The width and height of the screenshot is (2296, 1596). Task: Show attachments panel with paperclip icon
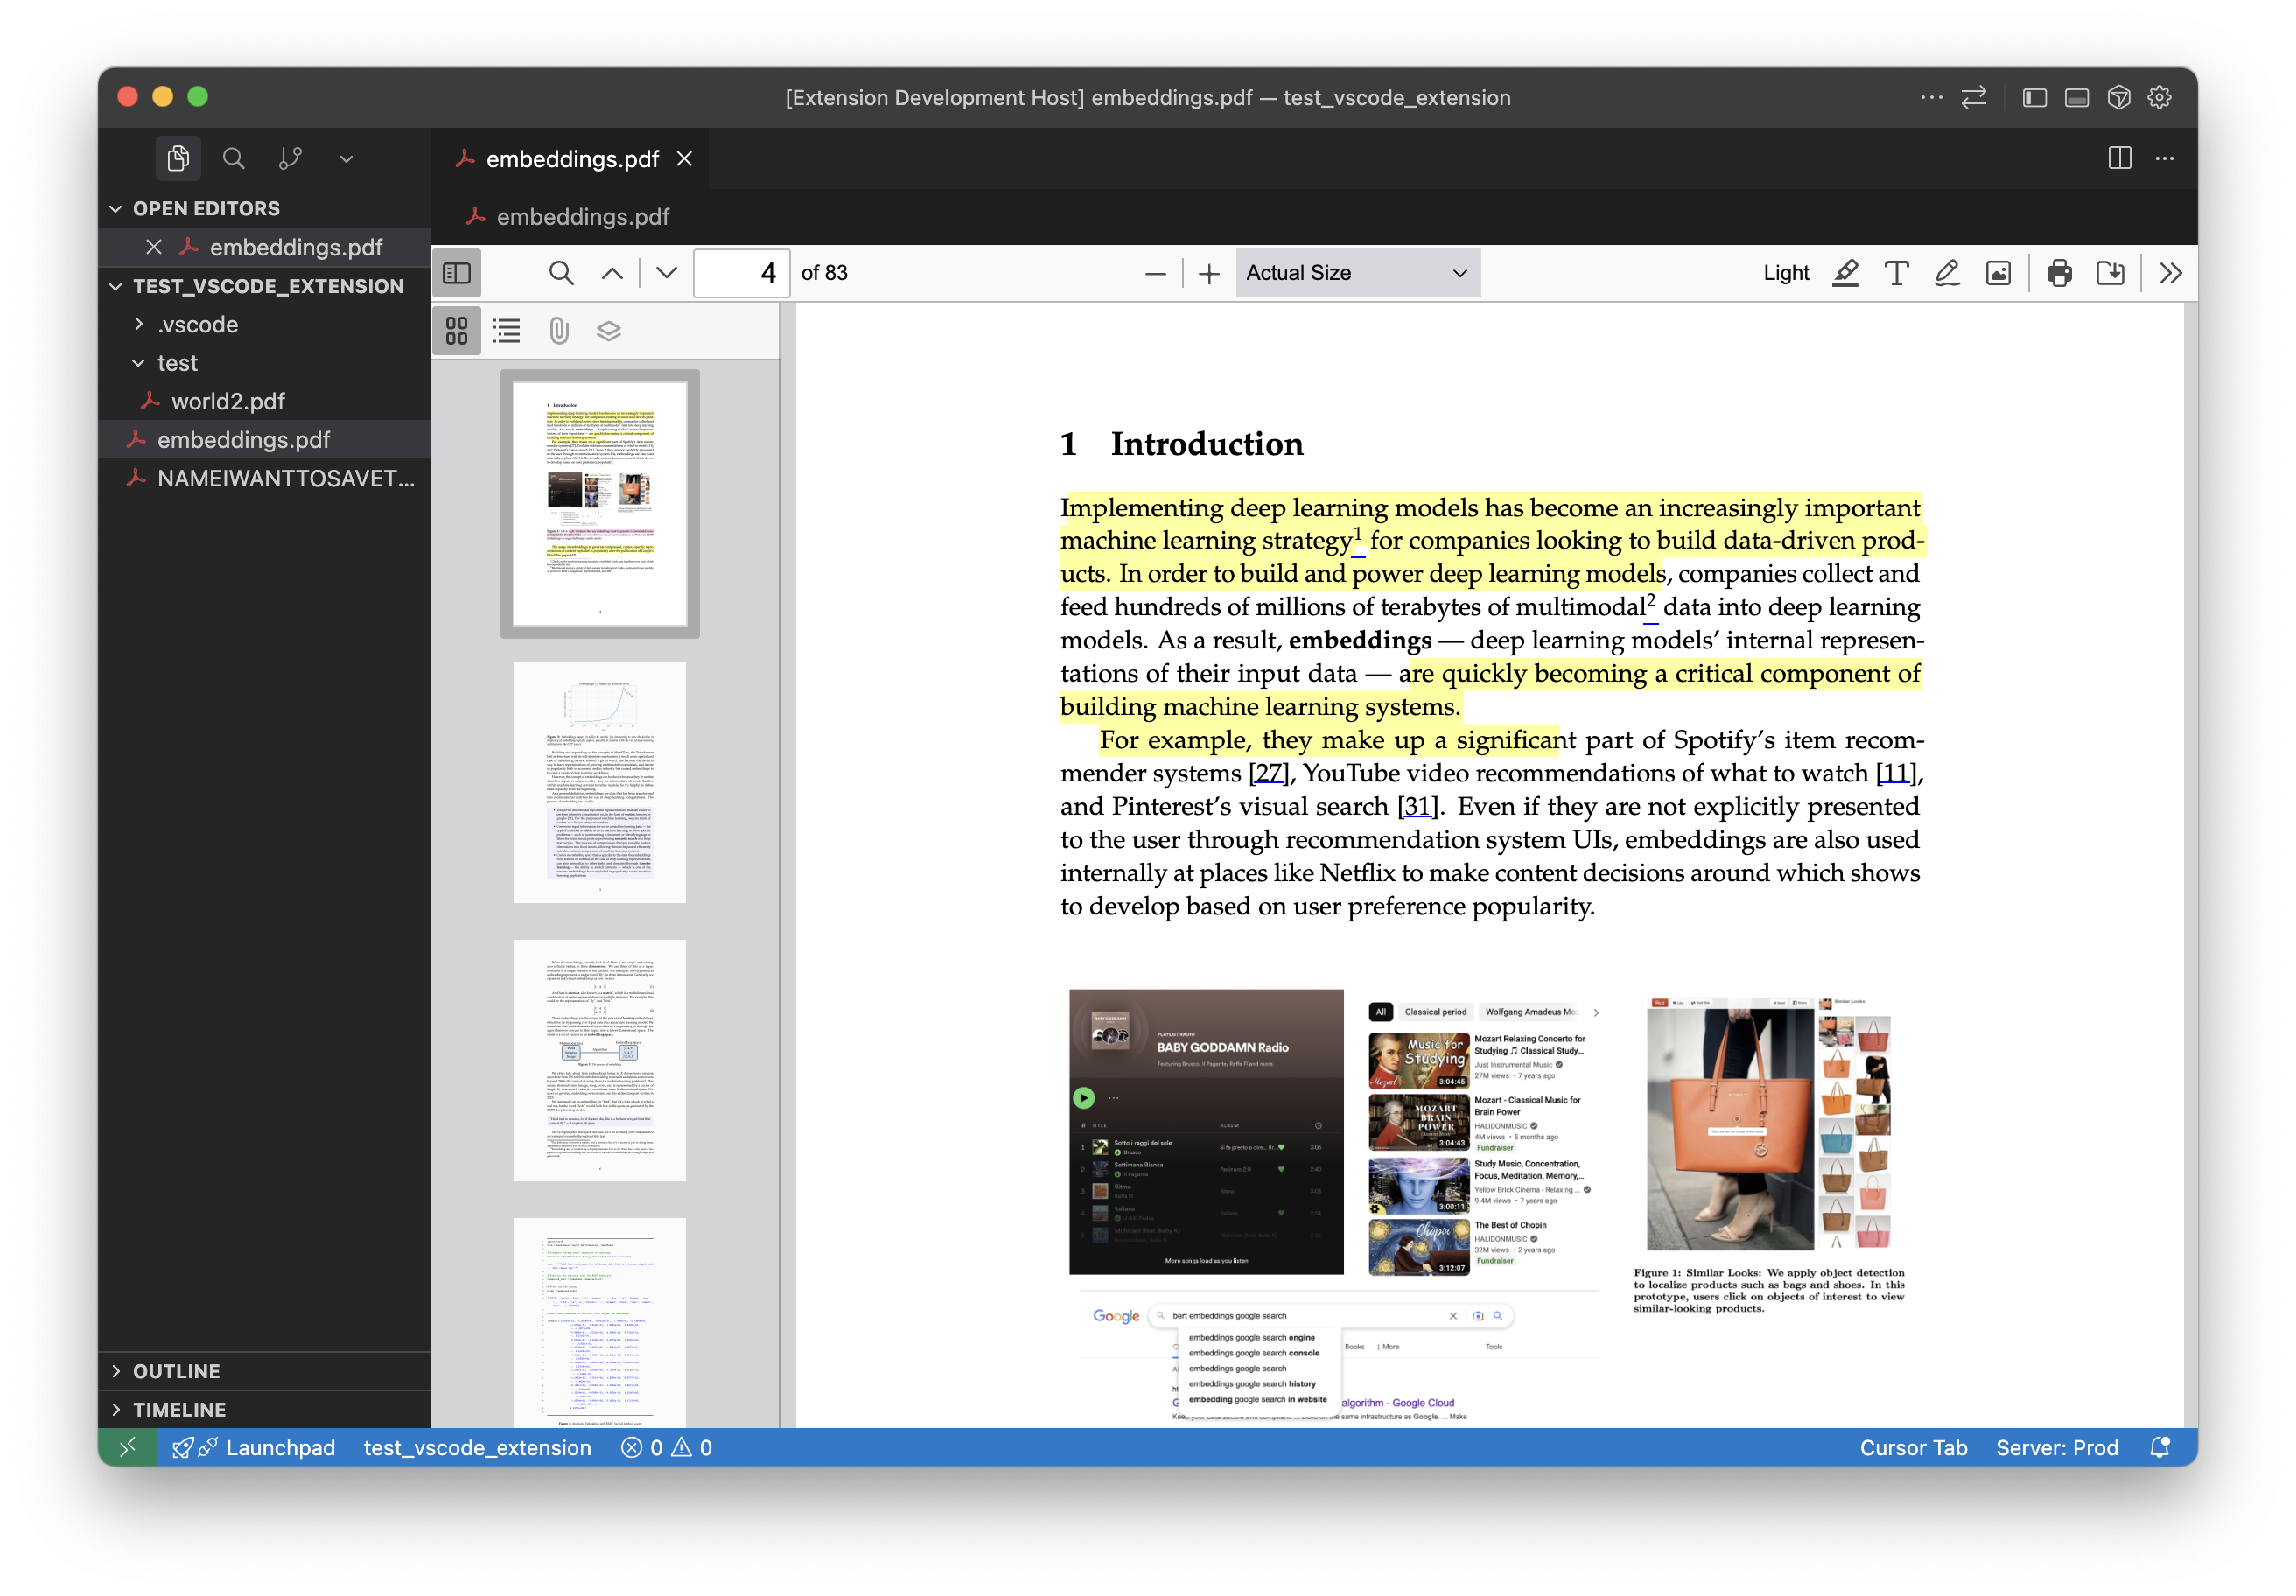(558, 331)
